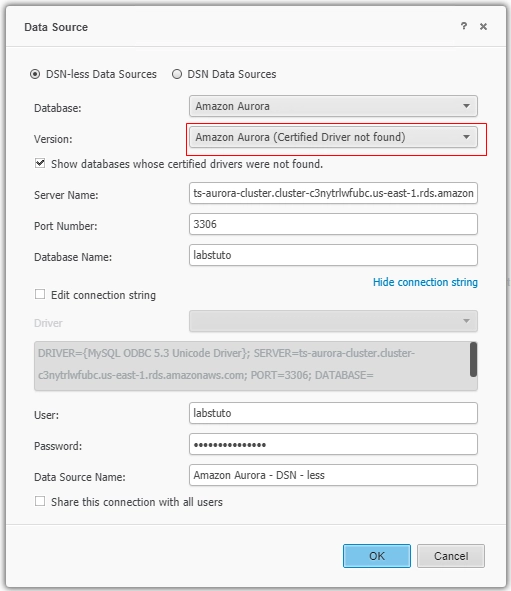
Task: Check Share this connection with all users
Action: pos(40,501)
